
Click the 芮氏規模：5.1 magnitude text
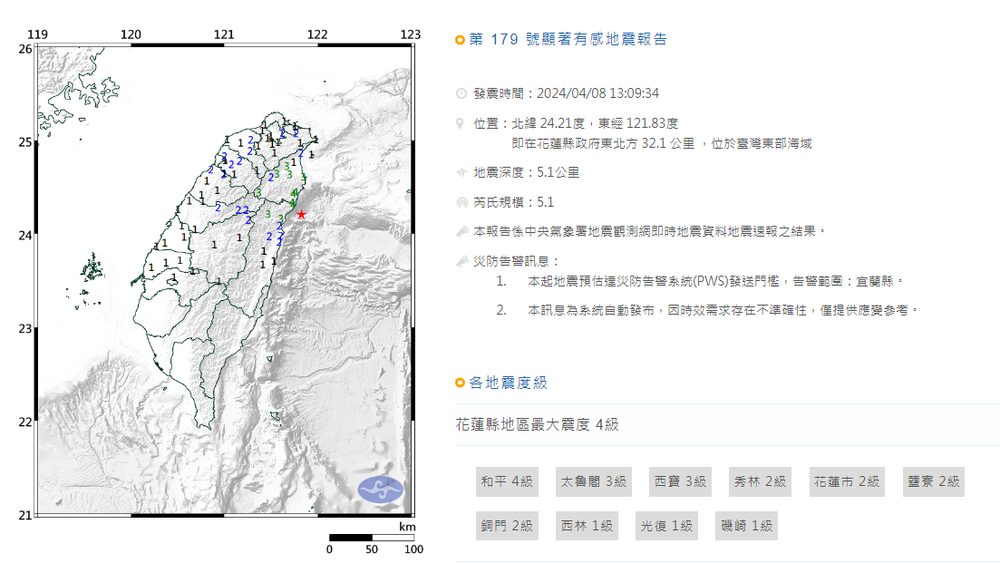(513, 202)
